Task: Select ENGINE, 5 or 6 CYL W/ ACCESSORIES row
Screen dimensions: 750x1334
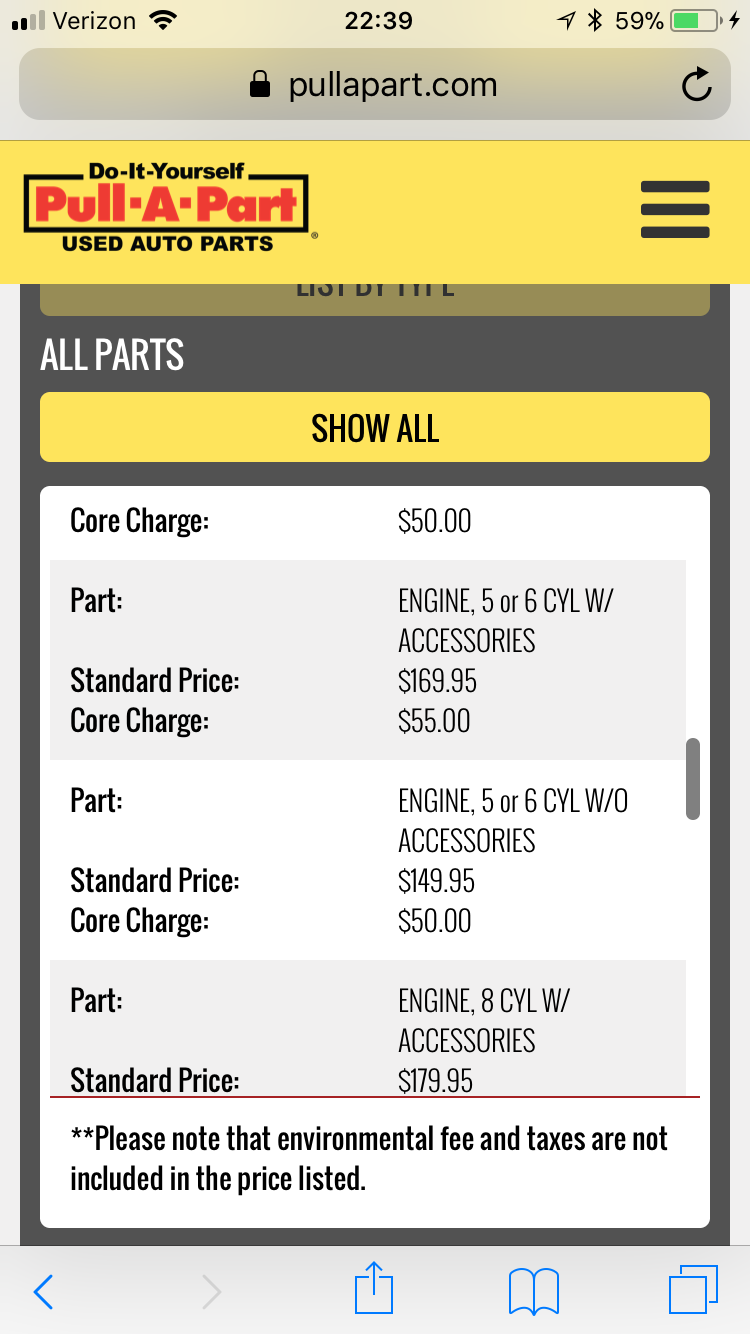Action: tap(368, 660)
